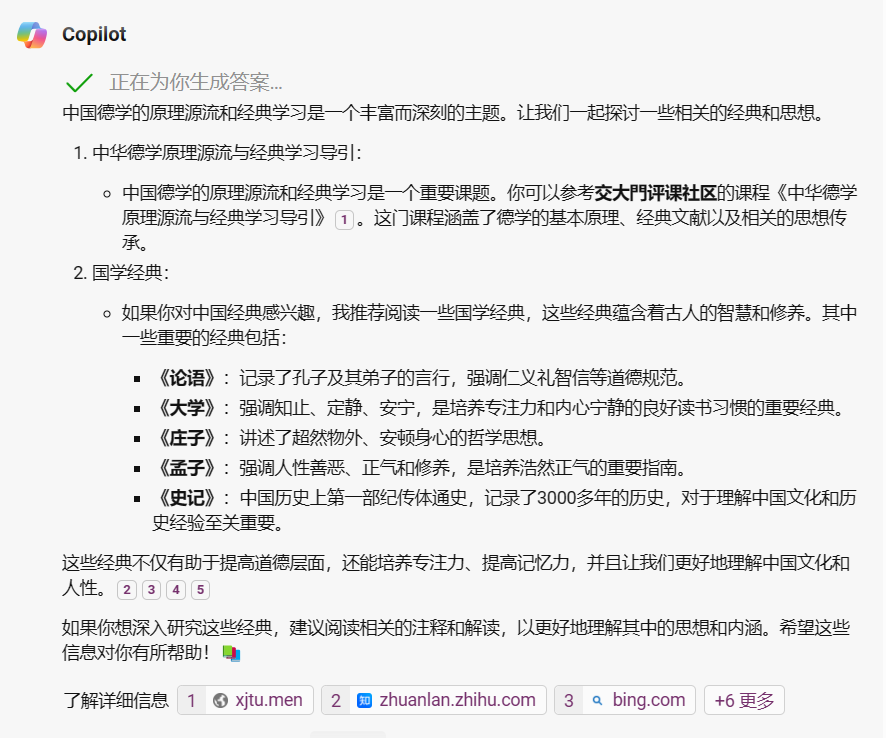Click the globe icon in xjtu.men source

[x=220, y=700]
